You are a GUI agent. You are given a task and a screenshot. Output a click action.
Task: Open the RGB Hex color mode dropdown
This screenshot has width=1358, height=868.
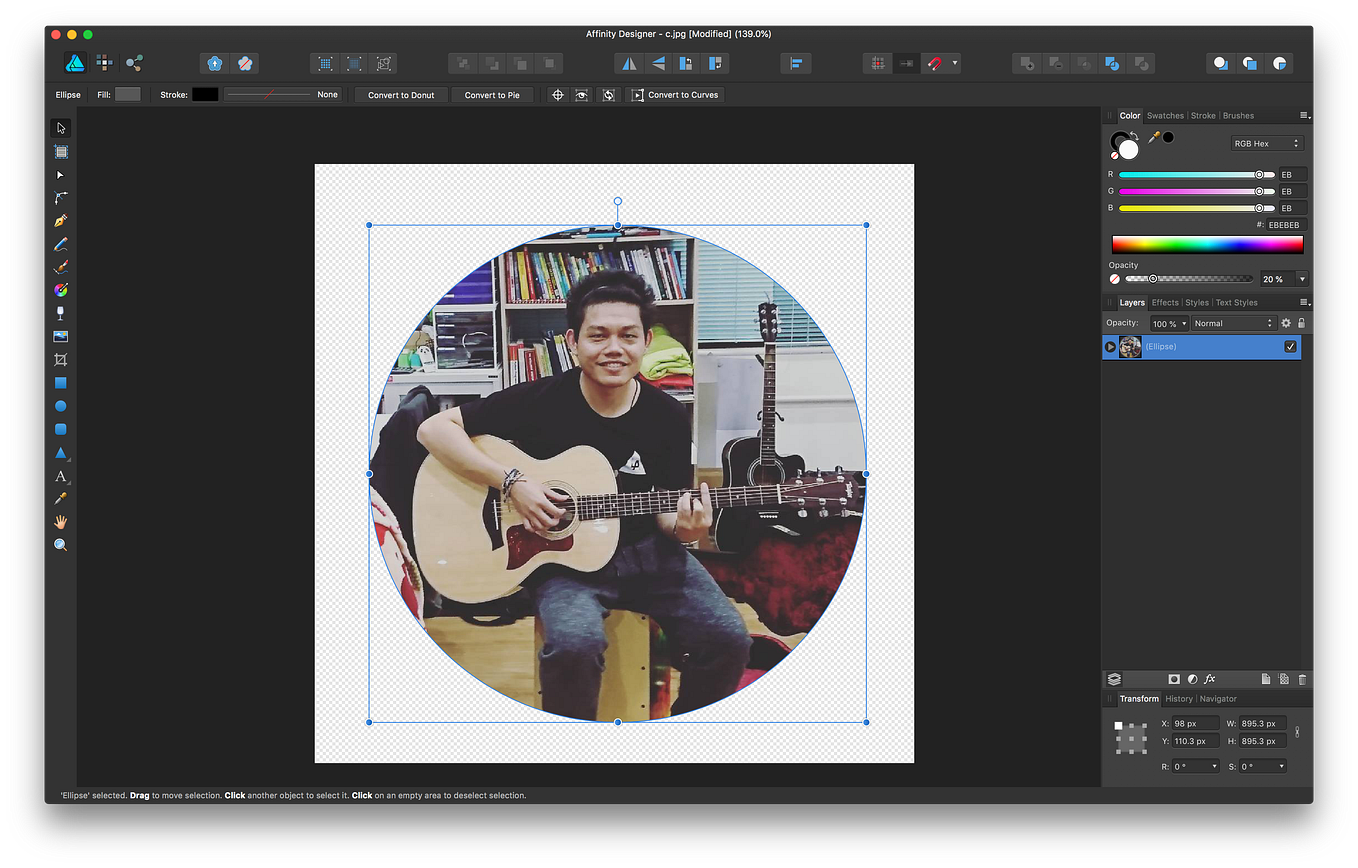[1266, 143]
